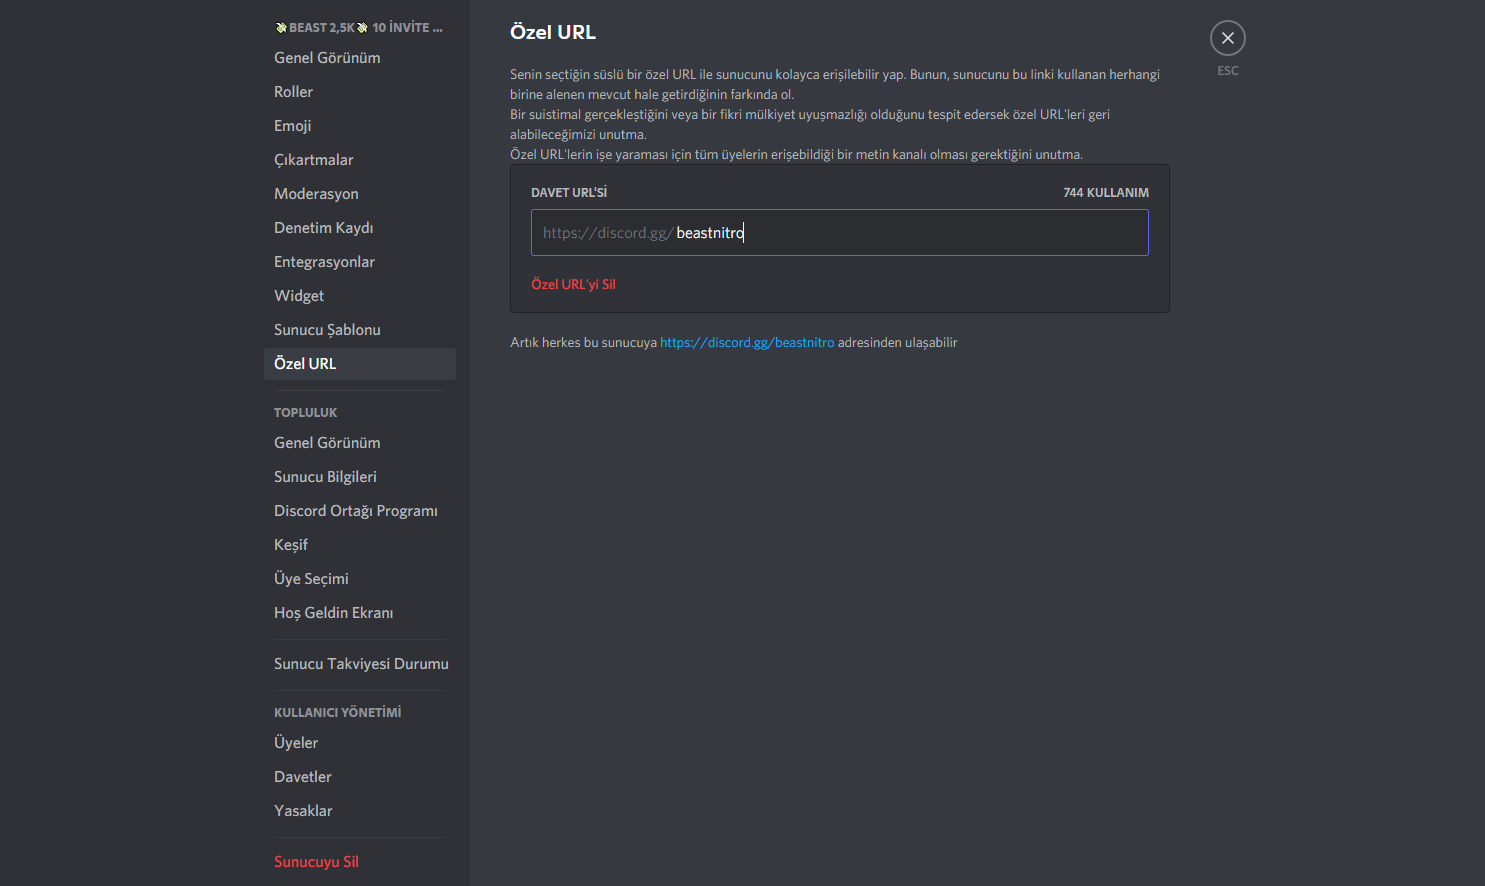1485x886 pixels.
Task: Click the DAVET URL'Sİ label
Action: [x=569, y=193]
